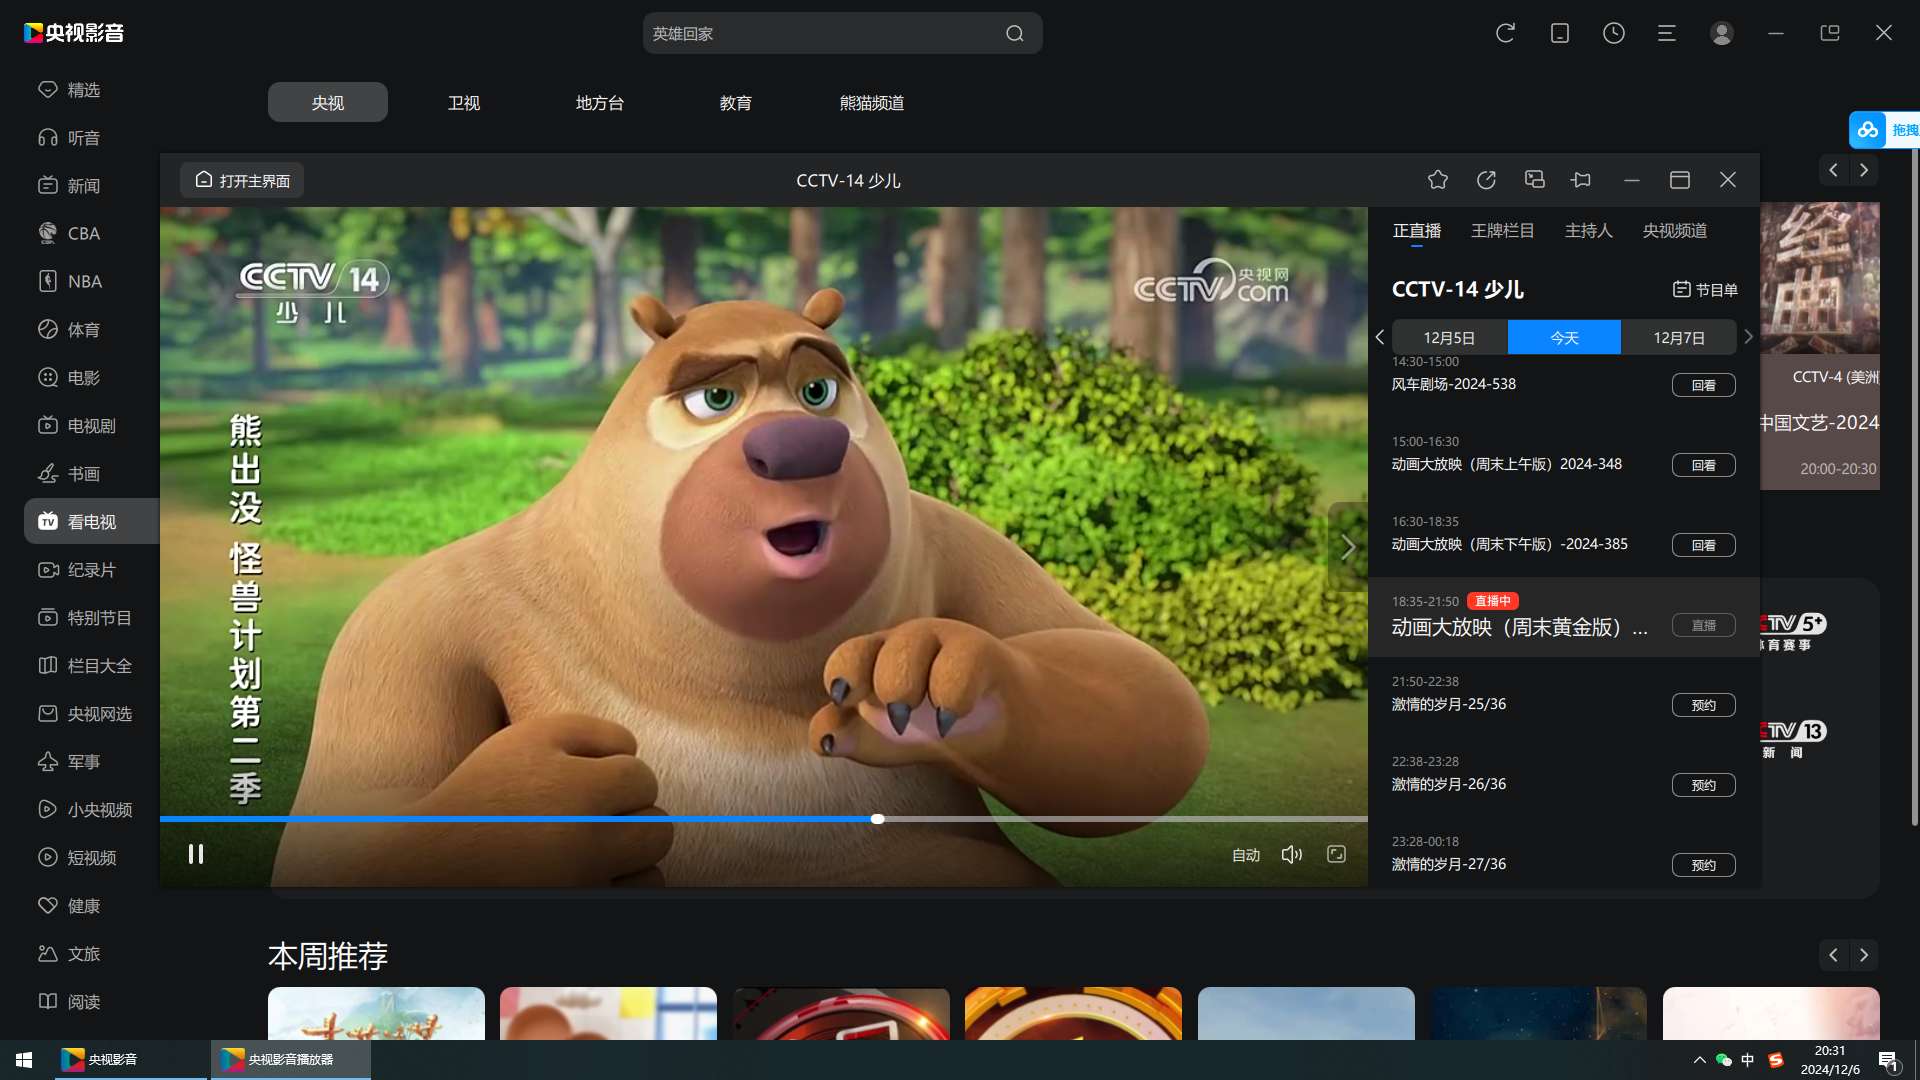The width and height of the screenshot is (1920, 1080).
Task: Select the 地方台 channel tab
Action: coord(600,103)
